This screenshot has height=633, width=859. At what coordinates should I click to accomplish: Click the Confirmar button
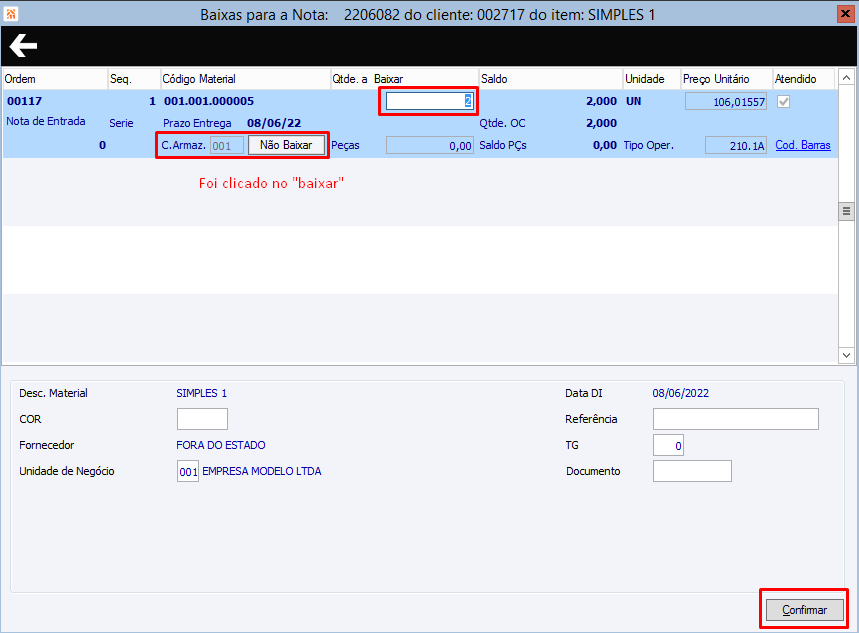point(804,609)
